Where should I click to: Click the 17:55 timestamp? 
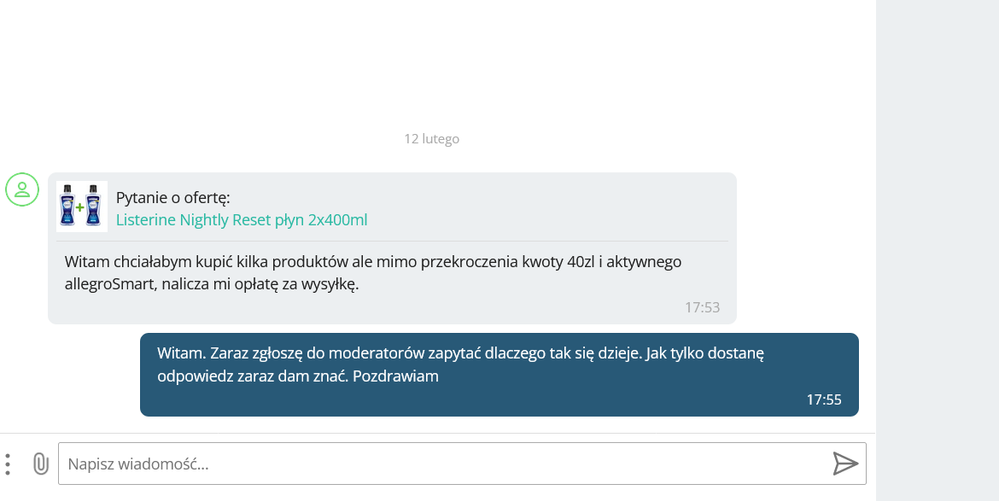(x=824, y=400)
